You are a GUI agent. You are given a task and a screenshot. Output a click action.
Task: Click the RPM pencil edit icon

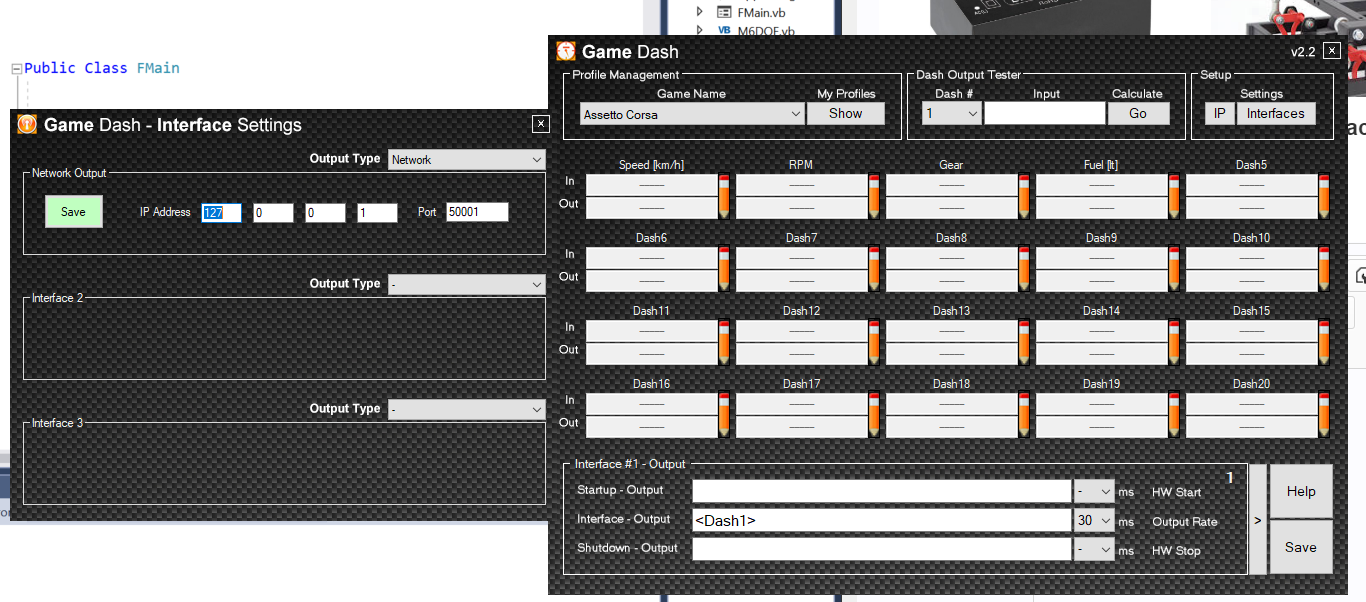(x=875, y=196)
